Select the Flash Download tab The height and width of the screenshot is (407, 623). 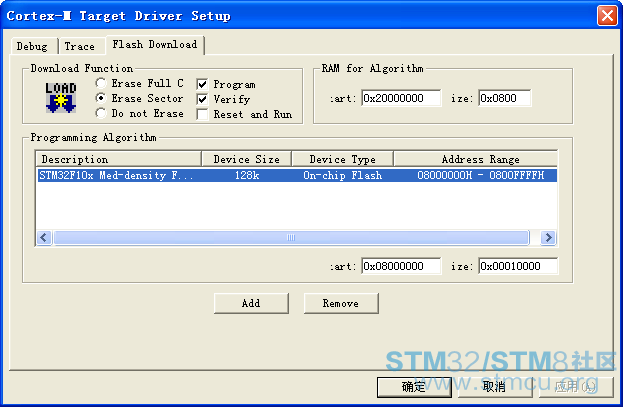point(155,45)
